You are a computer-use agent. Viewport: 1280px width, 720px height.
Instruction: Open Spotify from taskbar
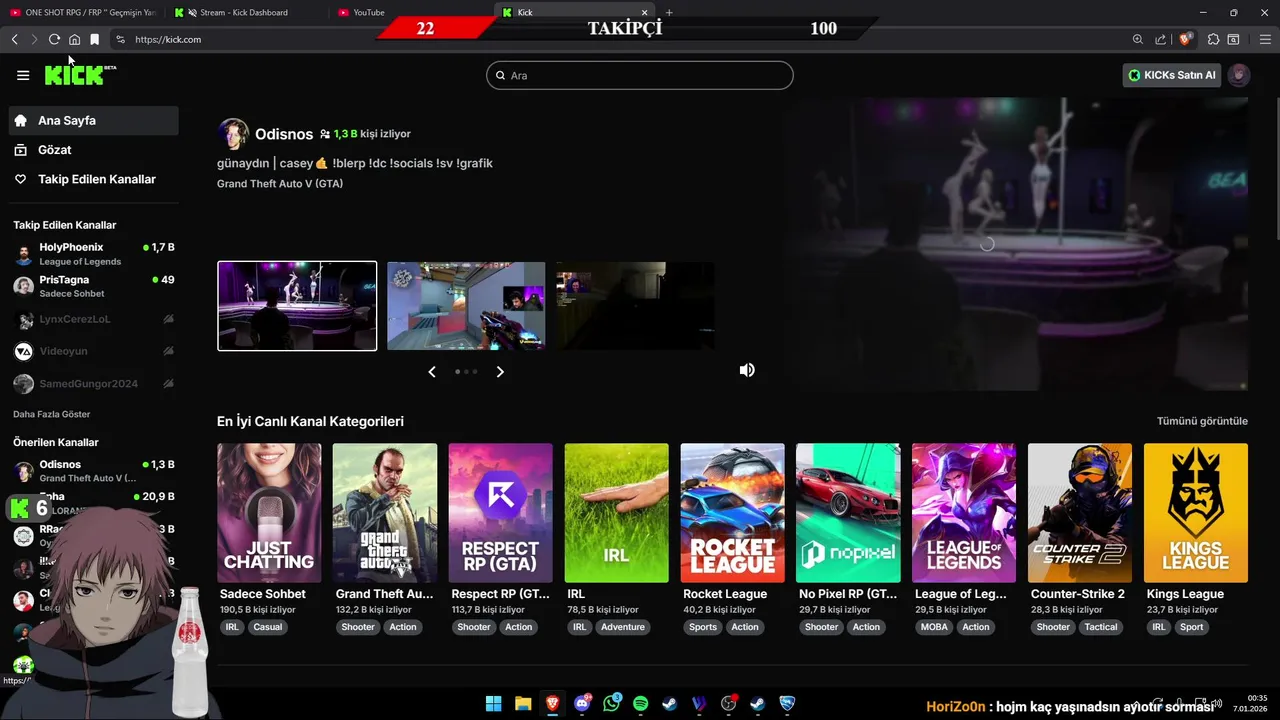641,704
